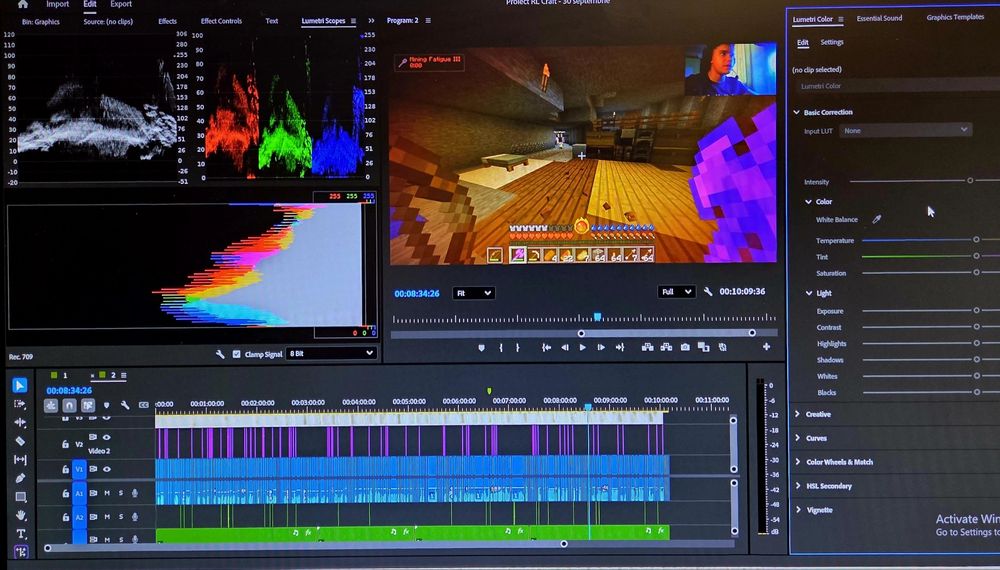Image resolution: width=1000 pixels, height=570 pixels.
Task: Toggle Snap in timeline magnet button
Action: tap(70, 406)
